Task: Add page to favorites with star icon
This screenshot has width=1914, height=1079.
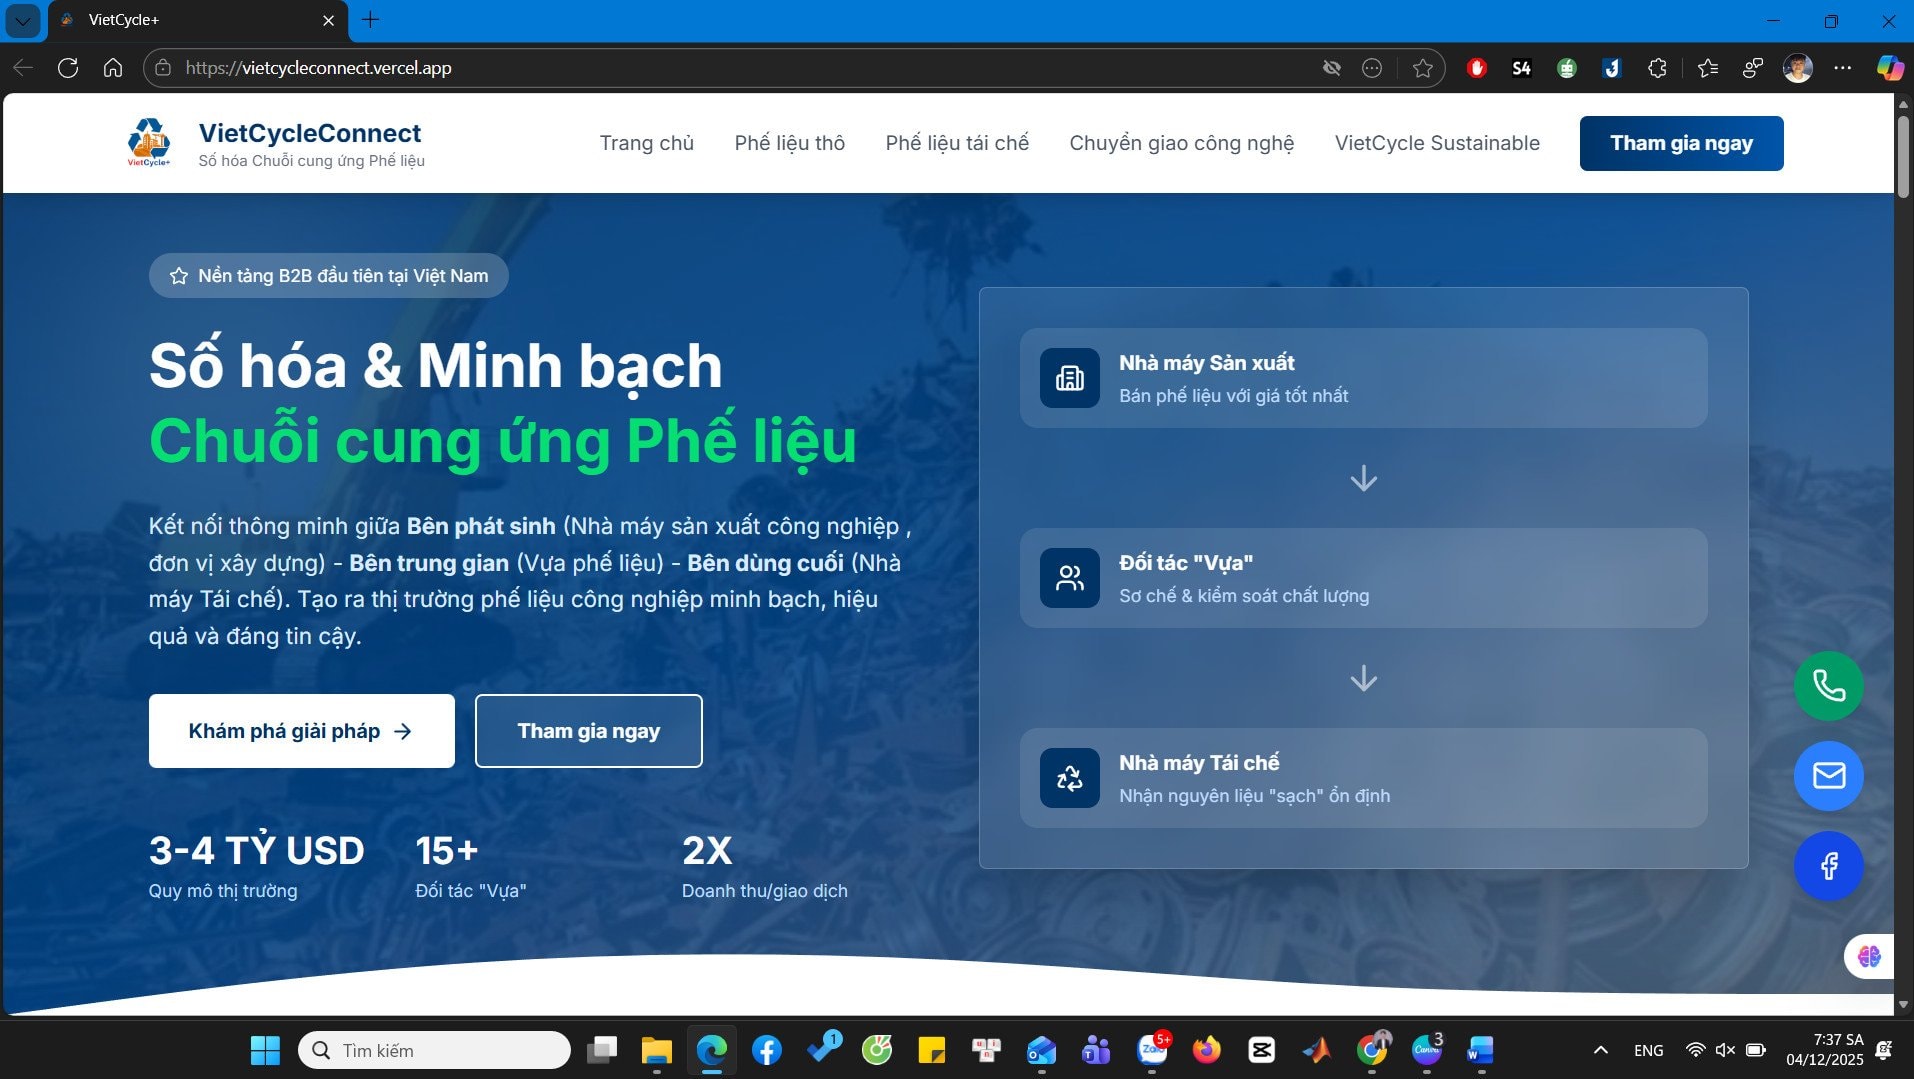Action: [x=1422, y=68]
